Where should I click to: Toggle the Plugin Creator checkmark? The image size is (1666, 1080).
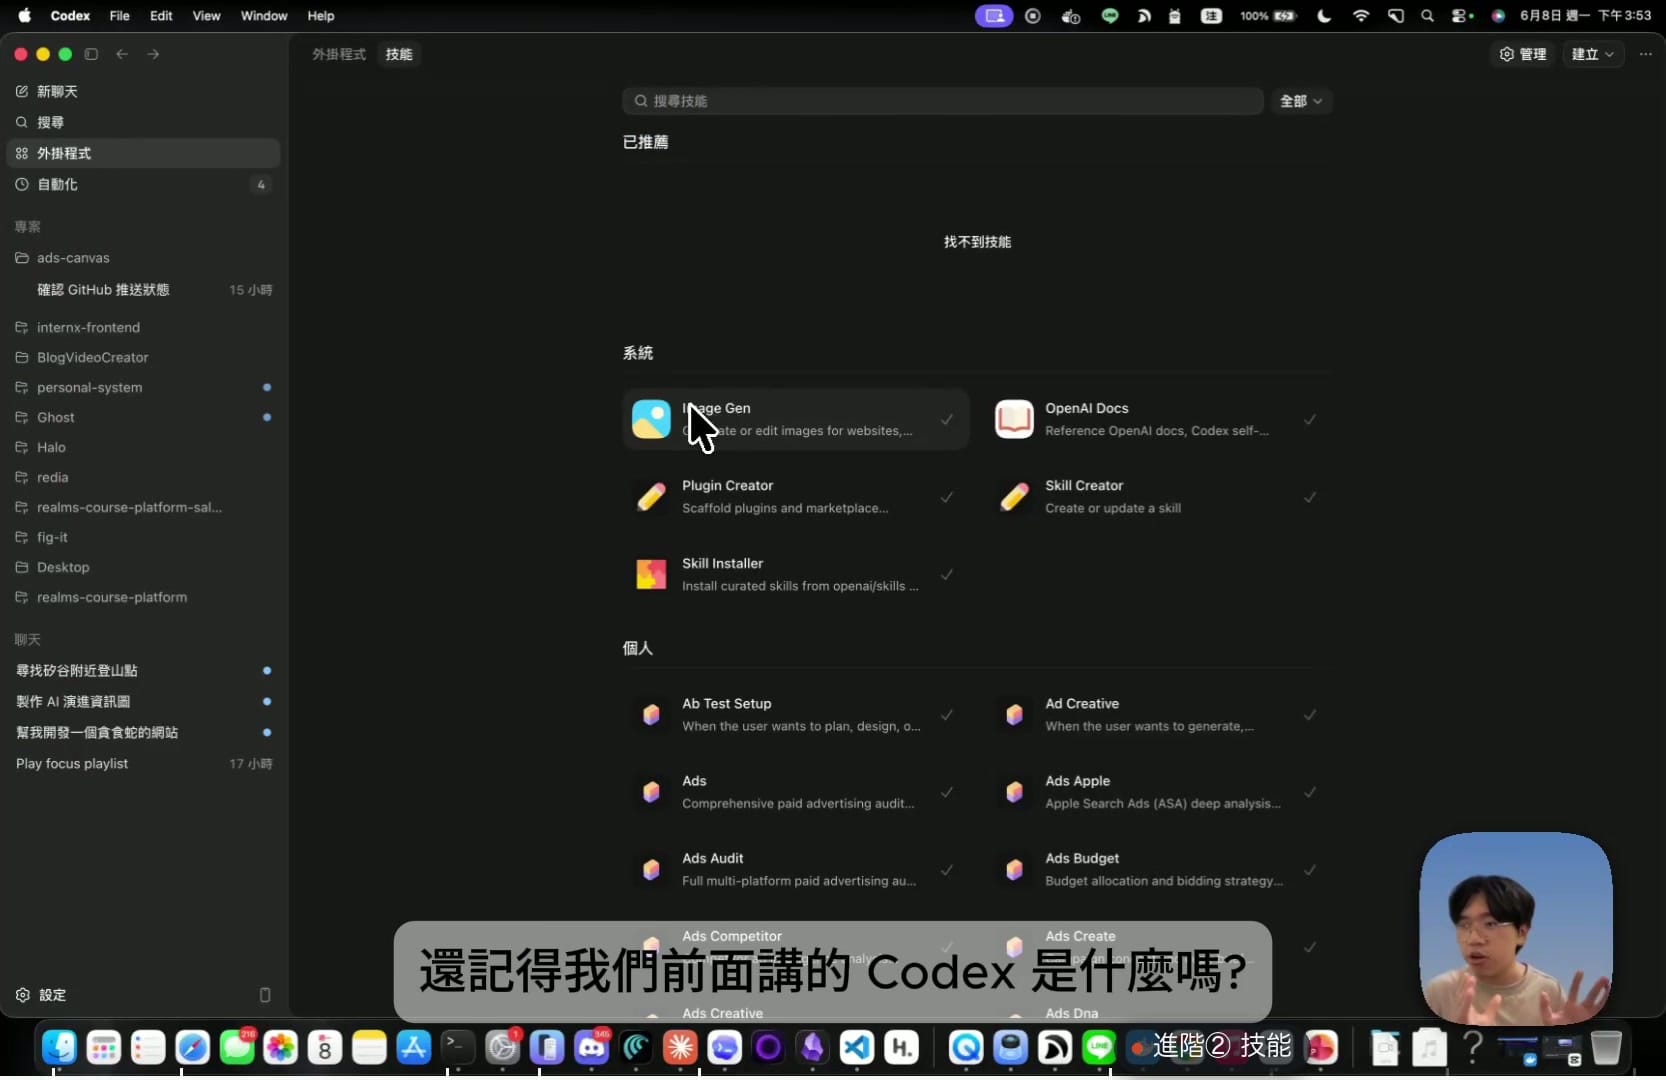(946, 497)
